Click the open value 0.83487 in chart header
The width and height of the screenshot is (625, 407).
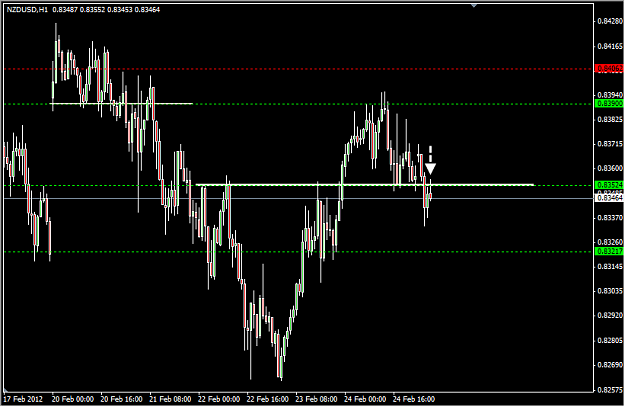(x=65, y=10)
